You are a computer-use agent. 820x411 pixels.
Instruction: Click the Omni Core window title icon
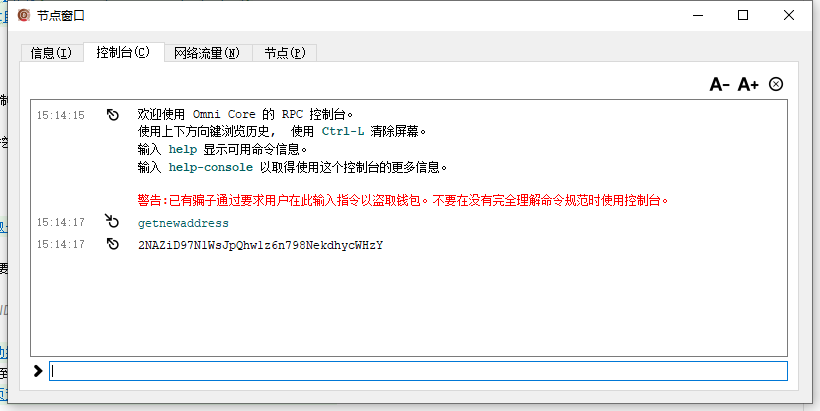click(24, 15)
